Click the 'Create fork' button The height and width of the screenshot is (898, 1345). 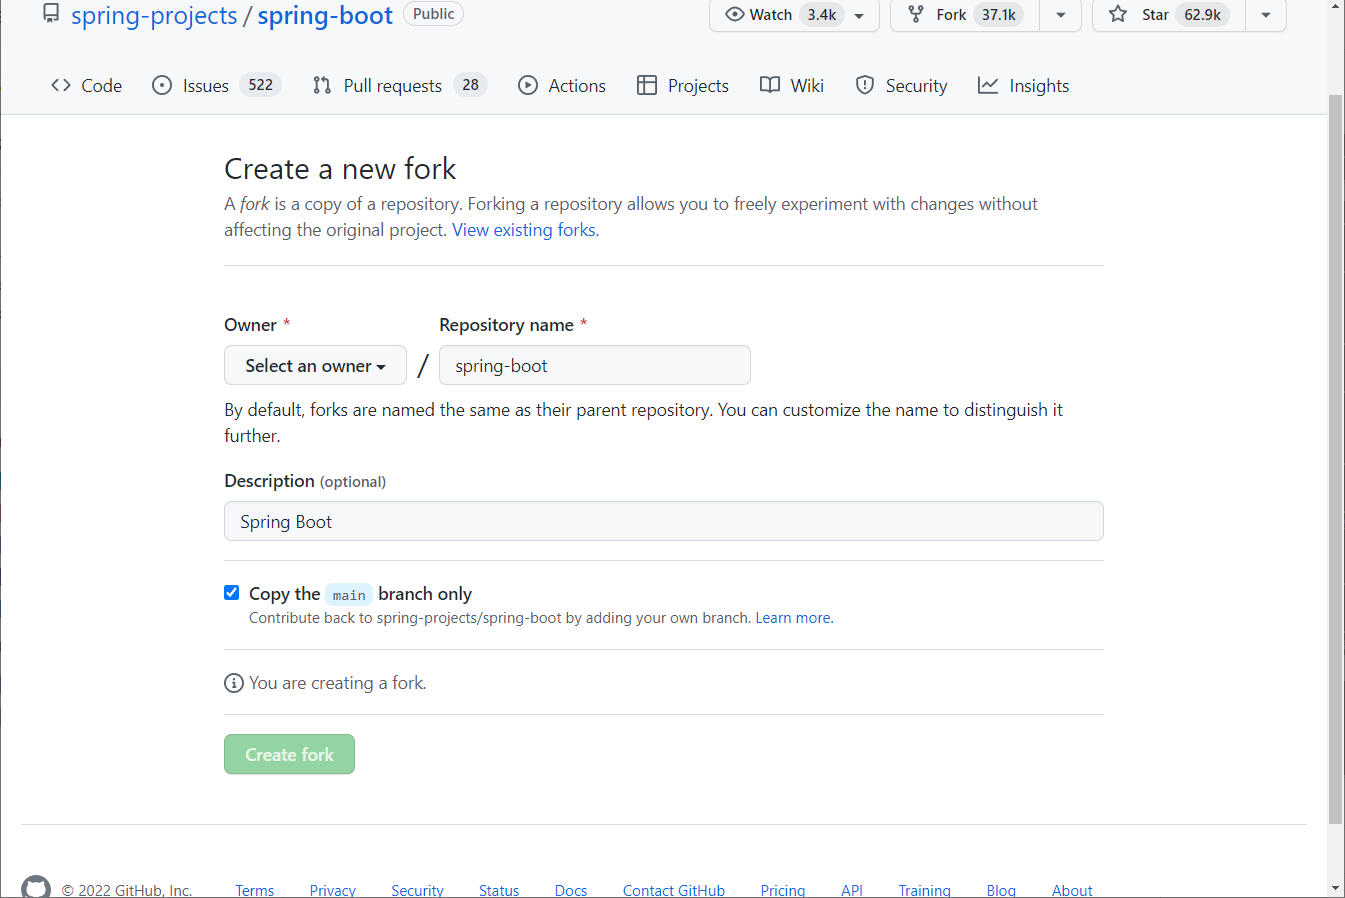click(x=289, y=754)
